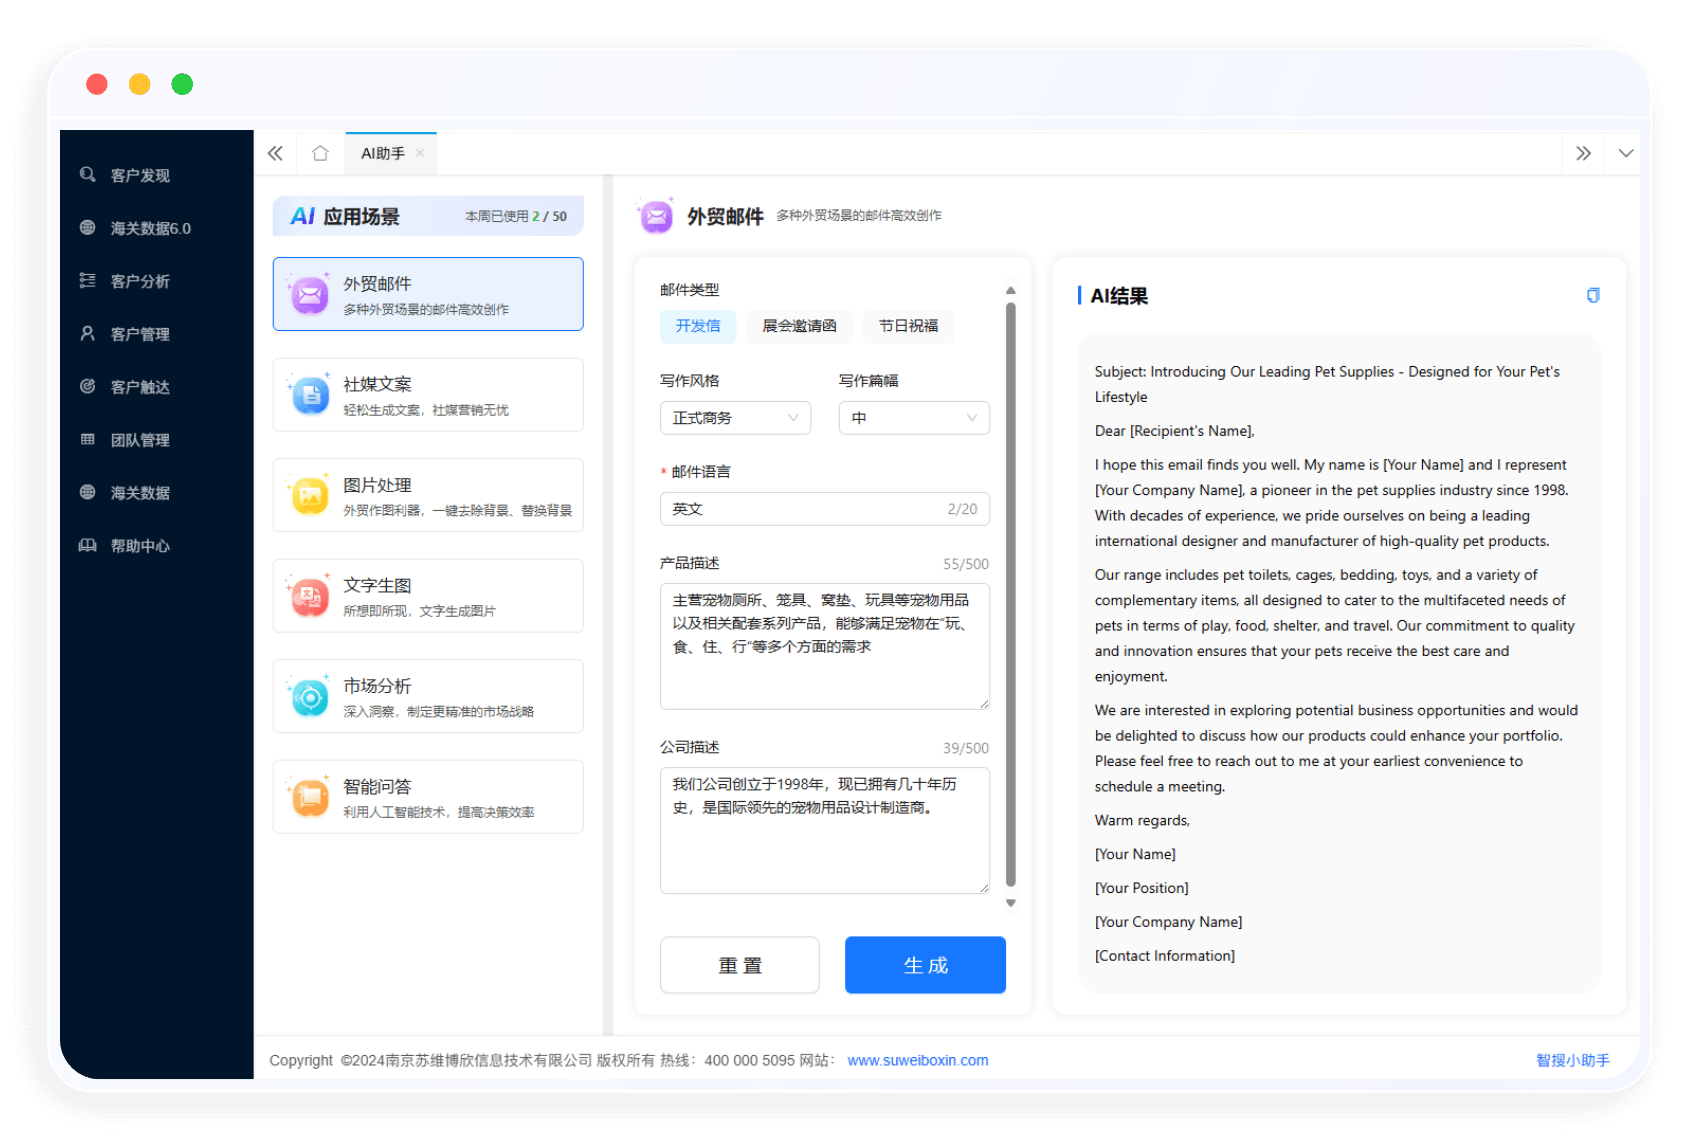Click the double right chevron icon
Viewport: 1700px width, 1140px height.
click(x=1583, y=153)
